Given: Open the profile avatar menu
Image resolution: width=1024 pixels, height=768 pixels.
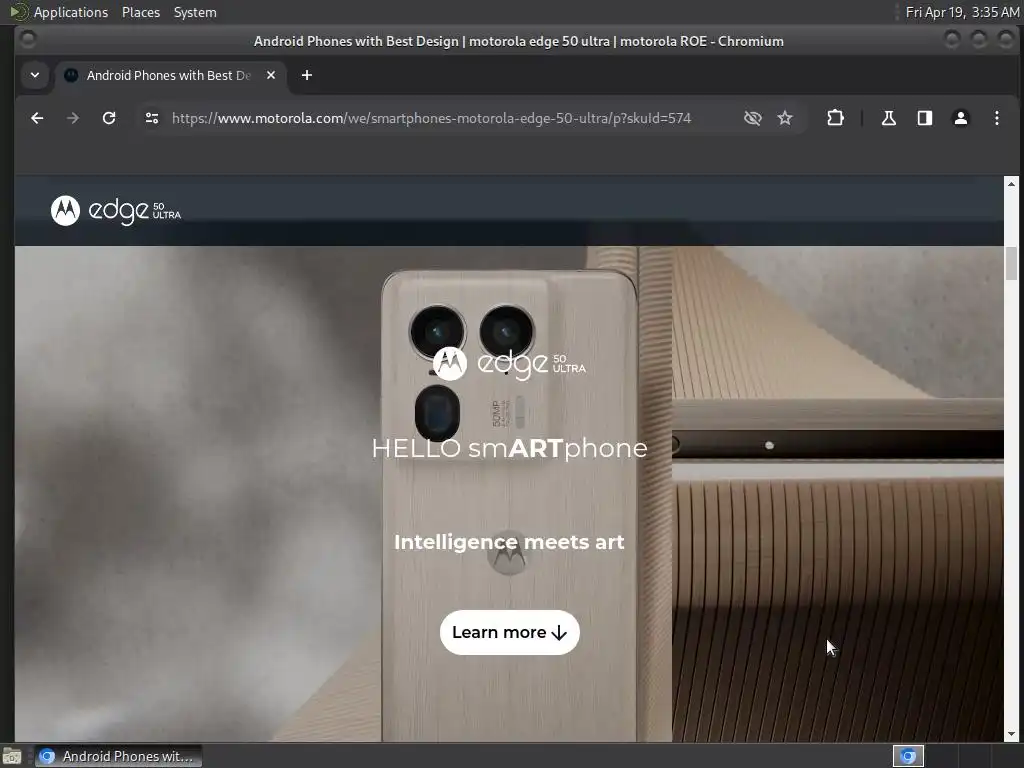Looking at the screenshot, I should (x=961, y=118).
